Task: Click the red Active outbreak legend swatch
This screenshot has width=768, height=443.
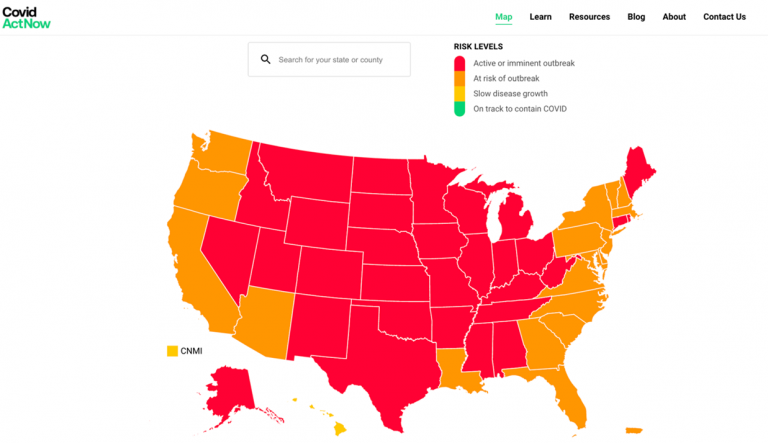Action: click(459, 63)
